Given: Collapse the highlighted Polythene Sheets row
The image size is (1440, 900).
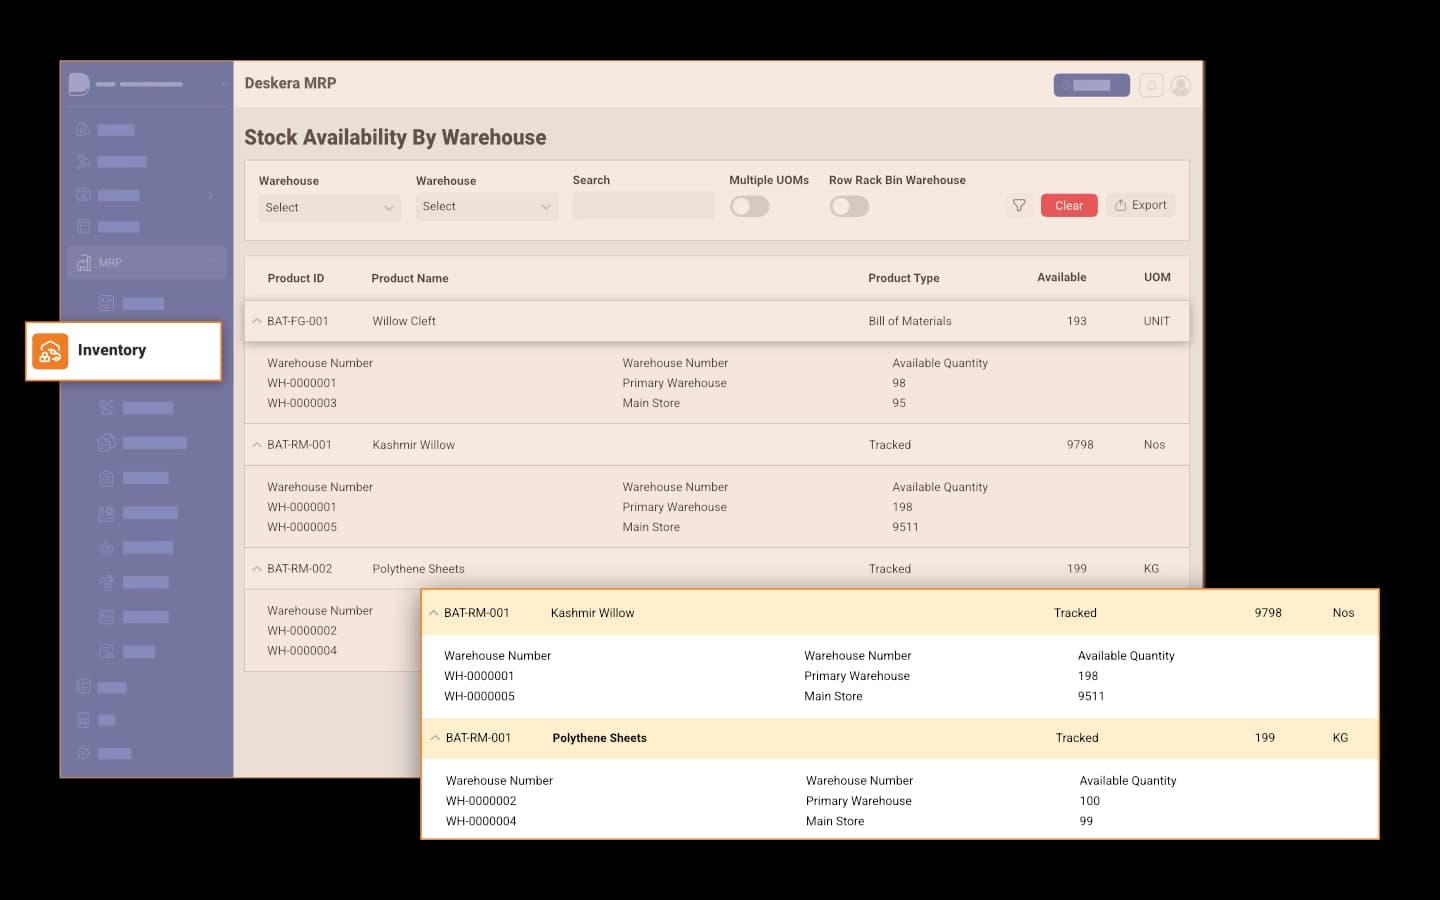Looking at the screenshot, I should click(435, 738).
